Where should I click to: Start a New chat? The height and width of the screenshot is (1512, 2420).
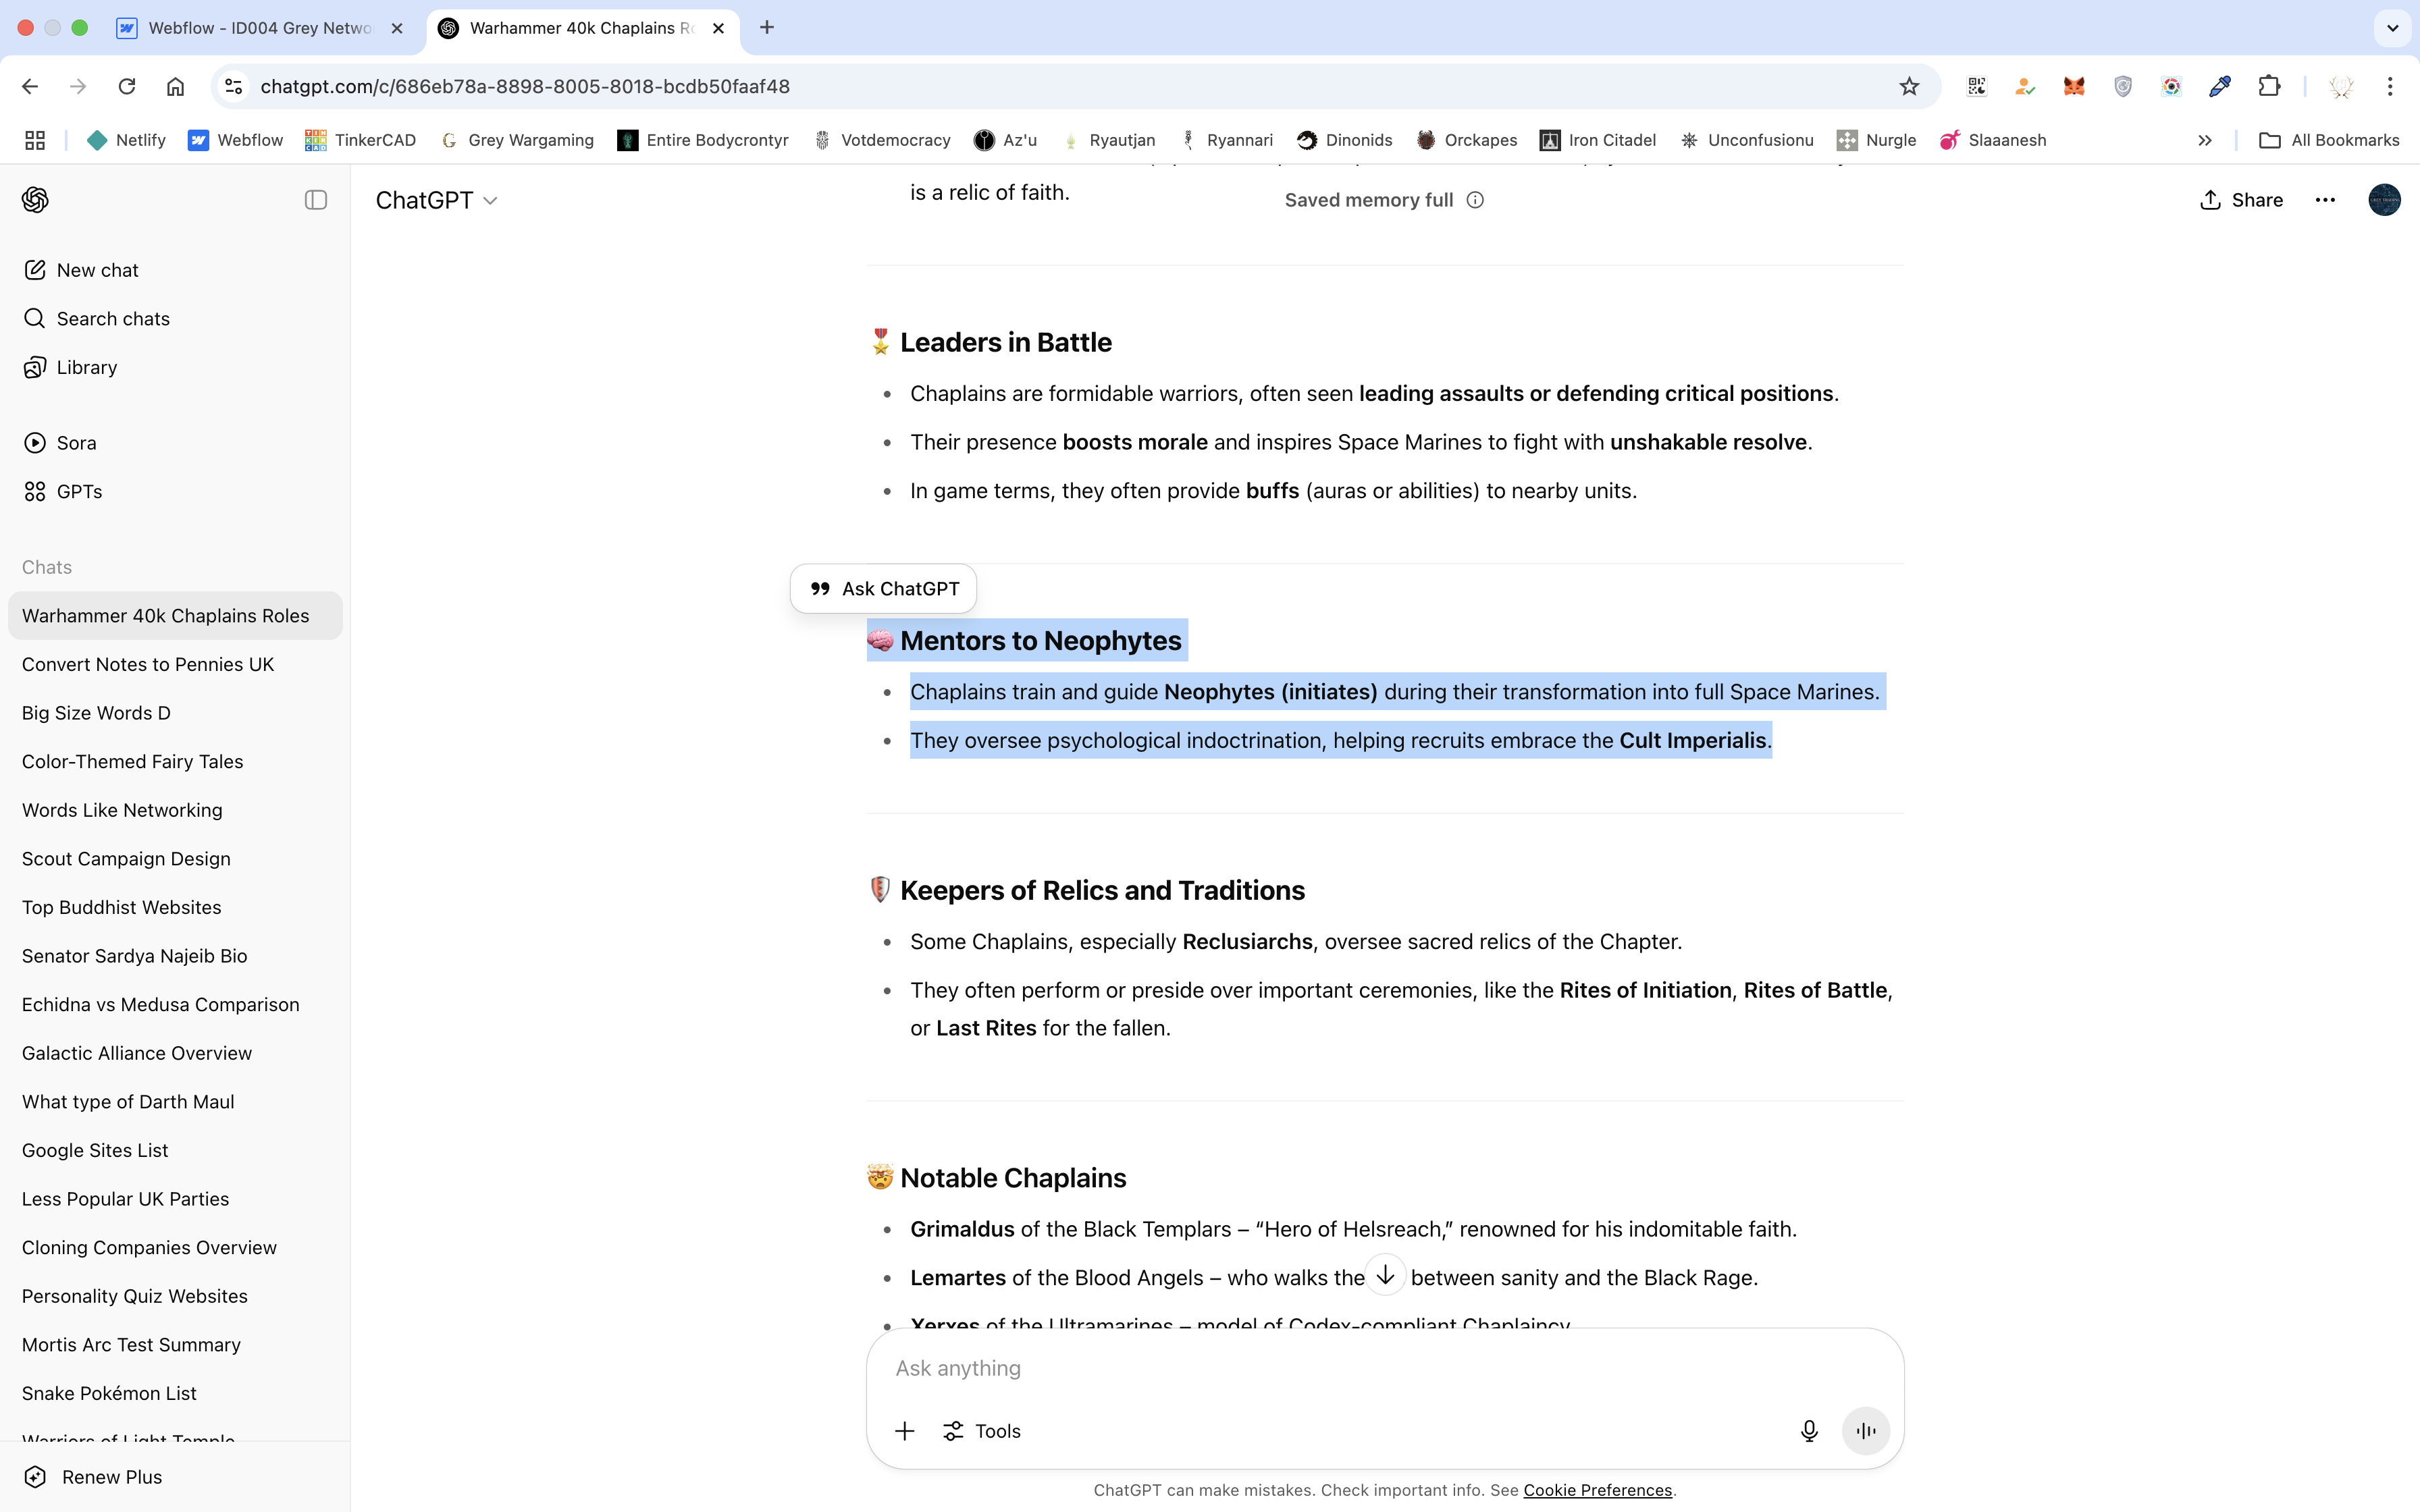[97, 270]
